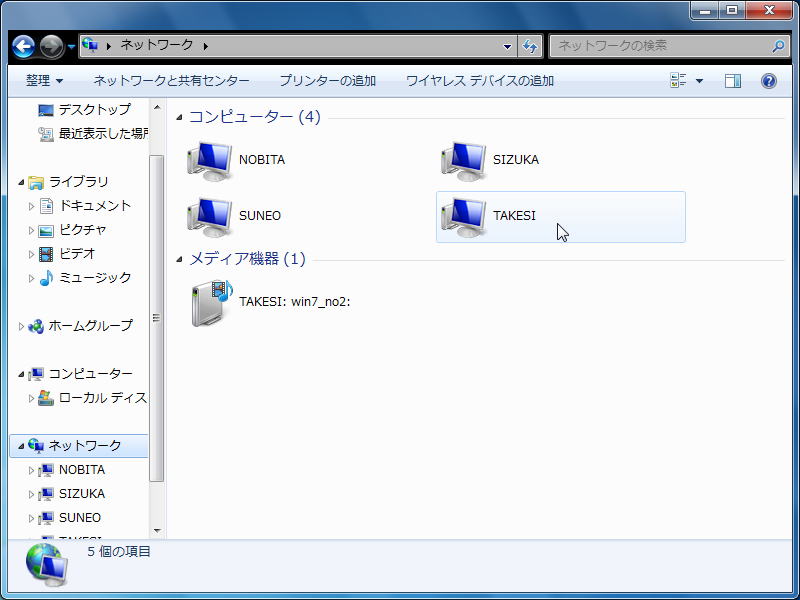Select the SUNEO computer icon
Image resolution: width=800 pixels, height=600 pixels.
coord(210,217)
